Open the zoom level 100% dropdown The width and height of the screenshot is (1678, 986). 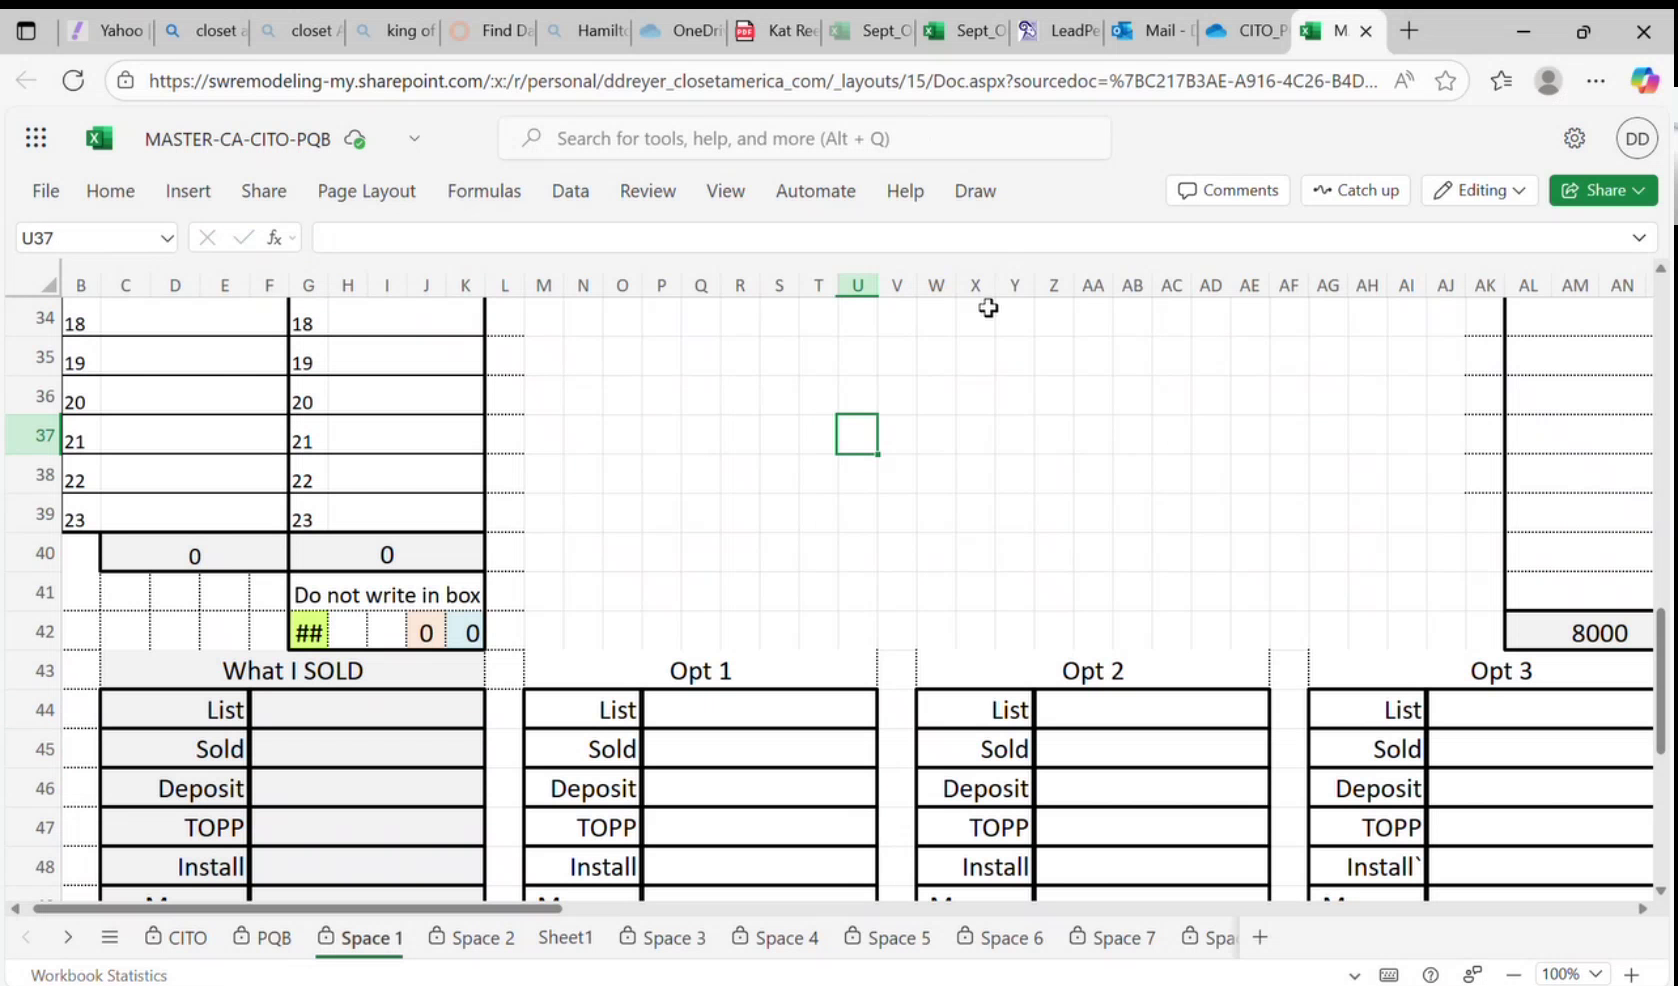tap(1571, 974)
